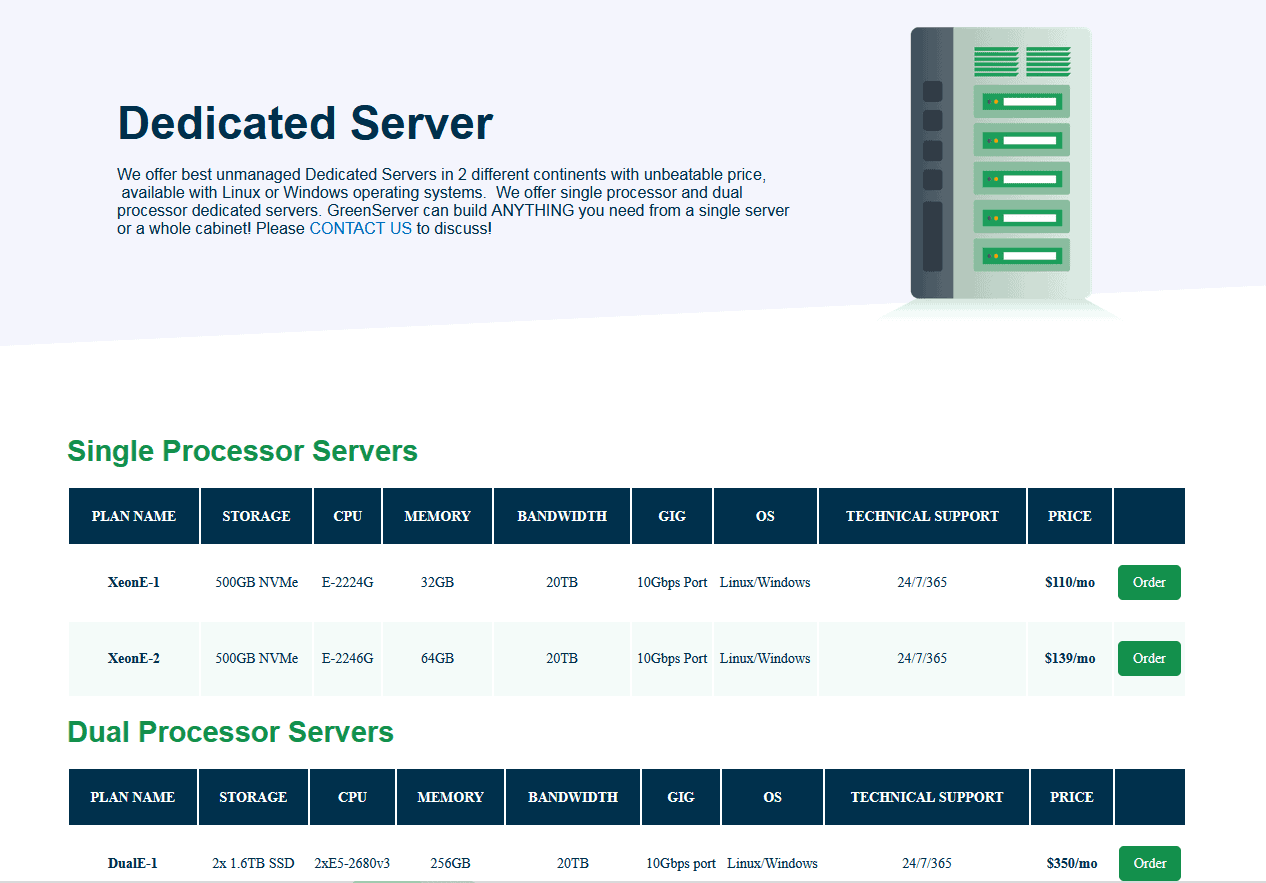Select the Dual Processor Servers heading
The image size is (1266, 883).
(230, 732)
